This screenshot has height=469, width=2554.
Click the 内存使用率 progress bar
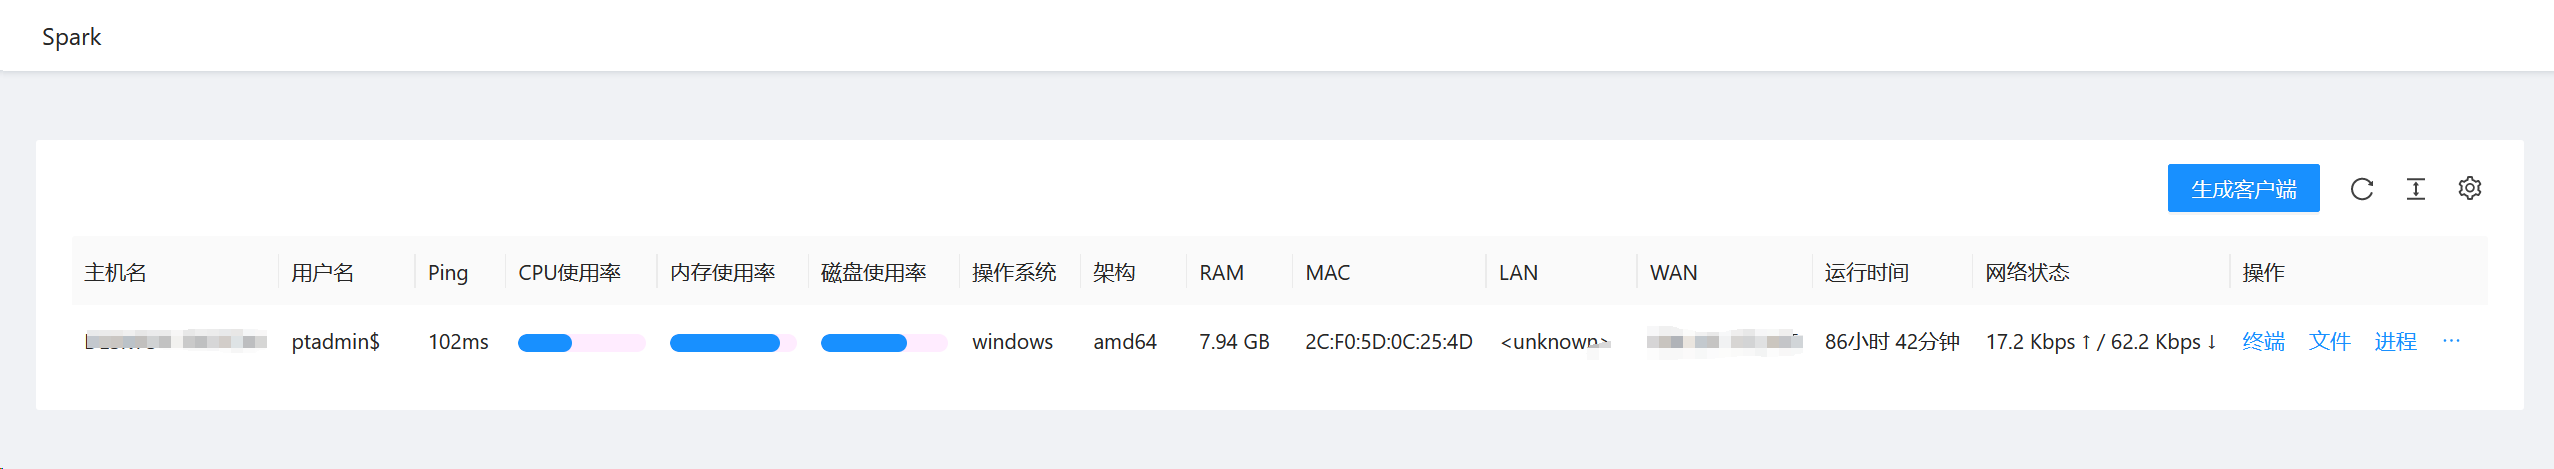coord(732,343)
